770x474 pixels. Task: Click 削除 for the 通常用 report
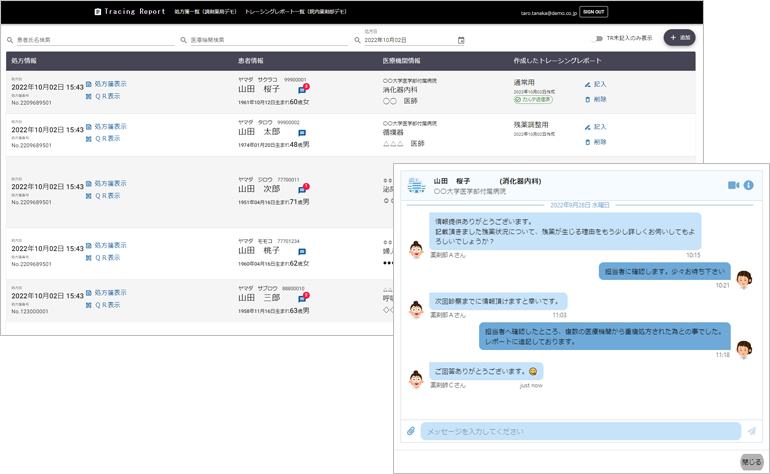pyautogui.click(x=599, y=99)
